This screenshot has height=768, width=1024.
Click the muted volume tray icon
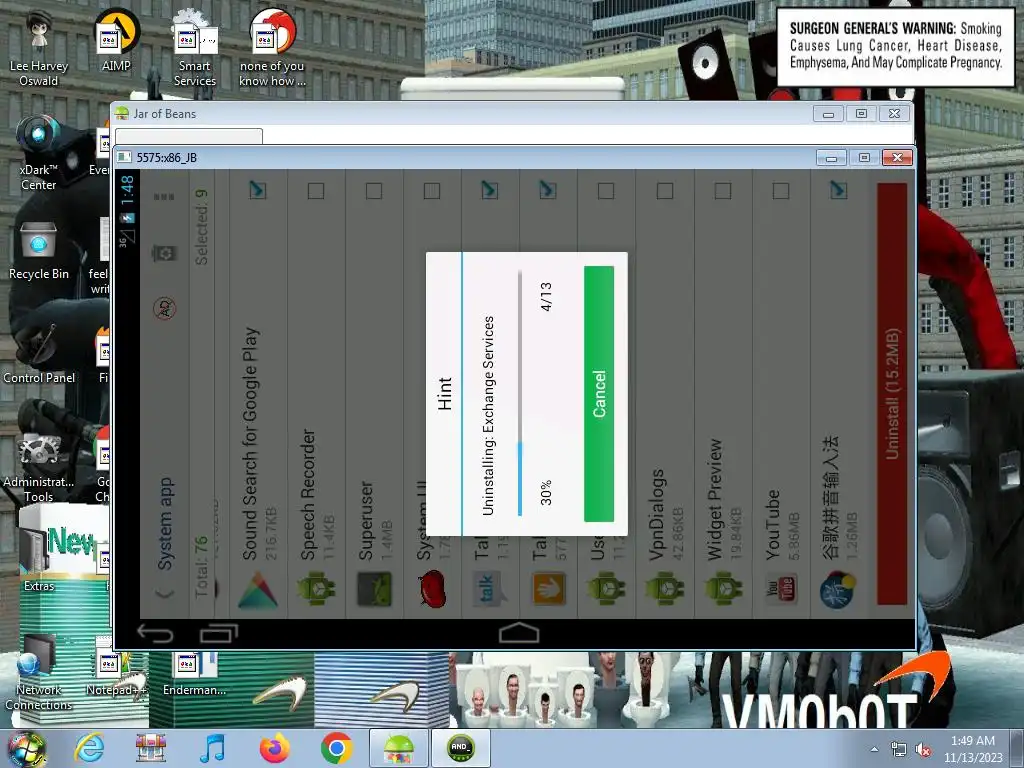tap(923, 750)
